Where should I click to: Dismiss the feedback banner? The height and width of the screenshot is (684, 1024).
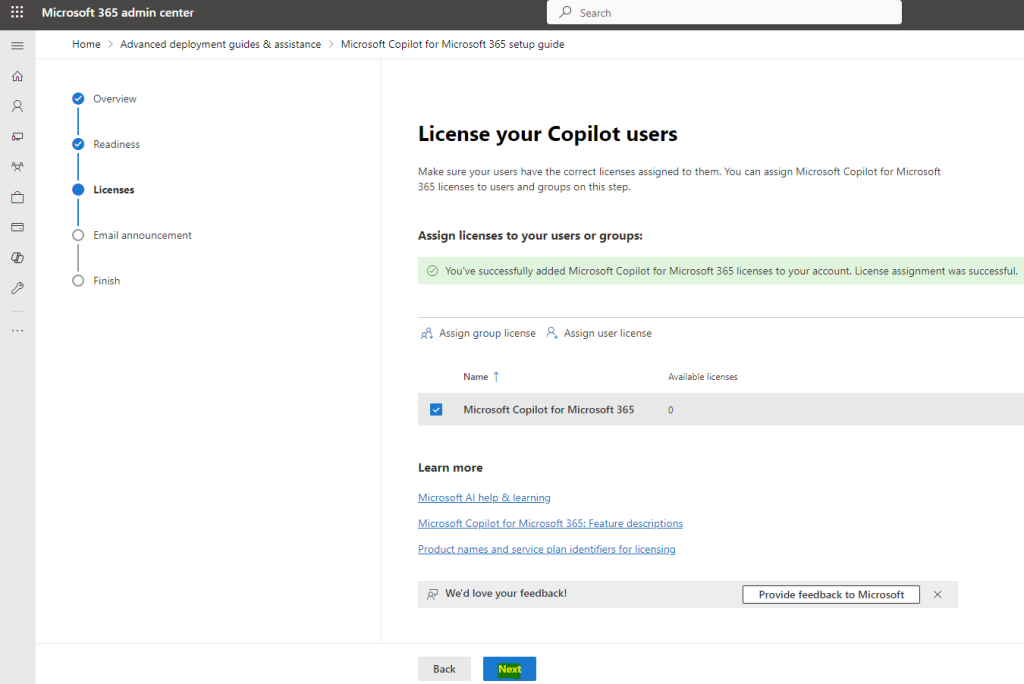(x=937, y=594)
